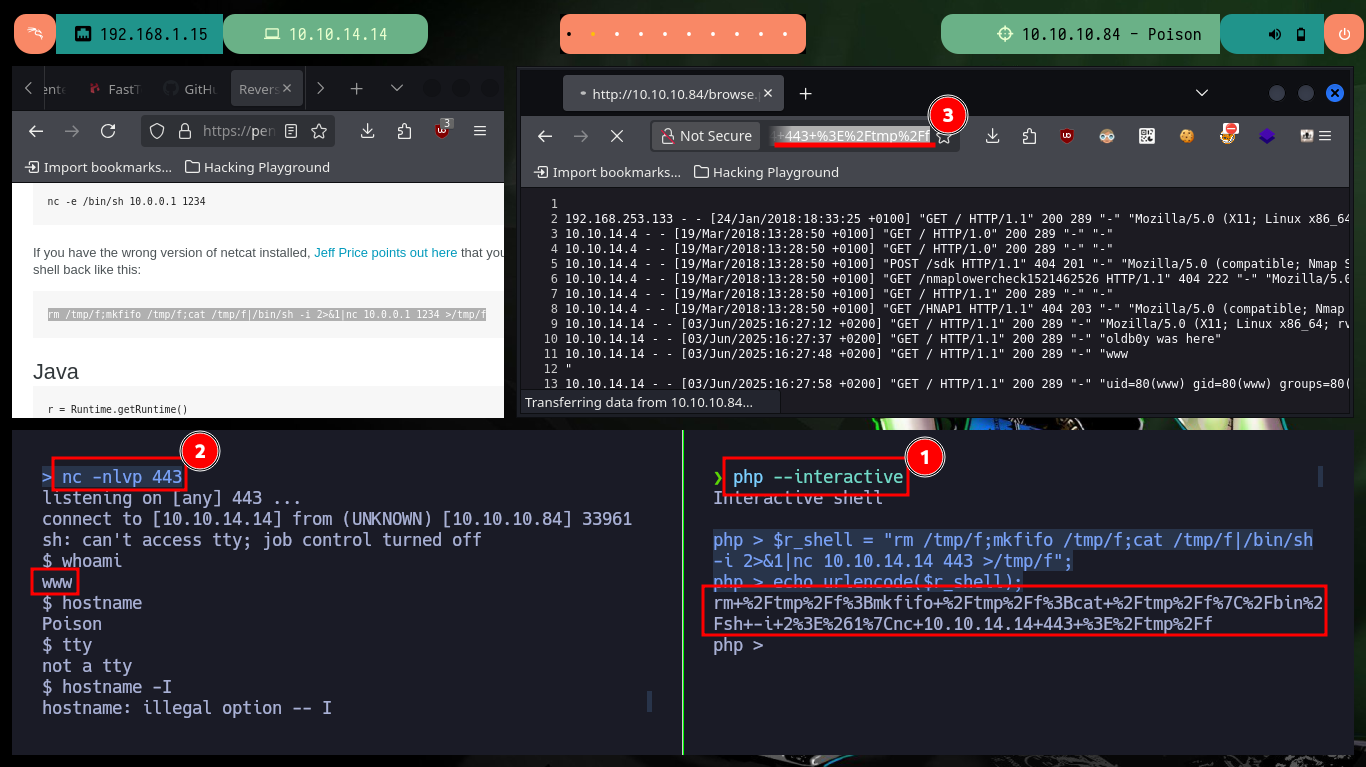Open extensions puzzle icon in right Firefox
Screen dimensions: 1366x767
click(x=1029, y=136)
